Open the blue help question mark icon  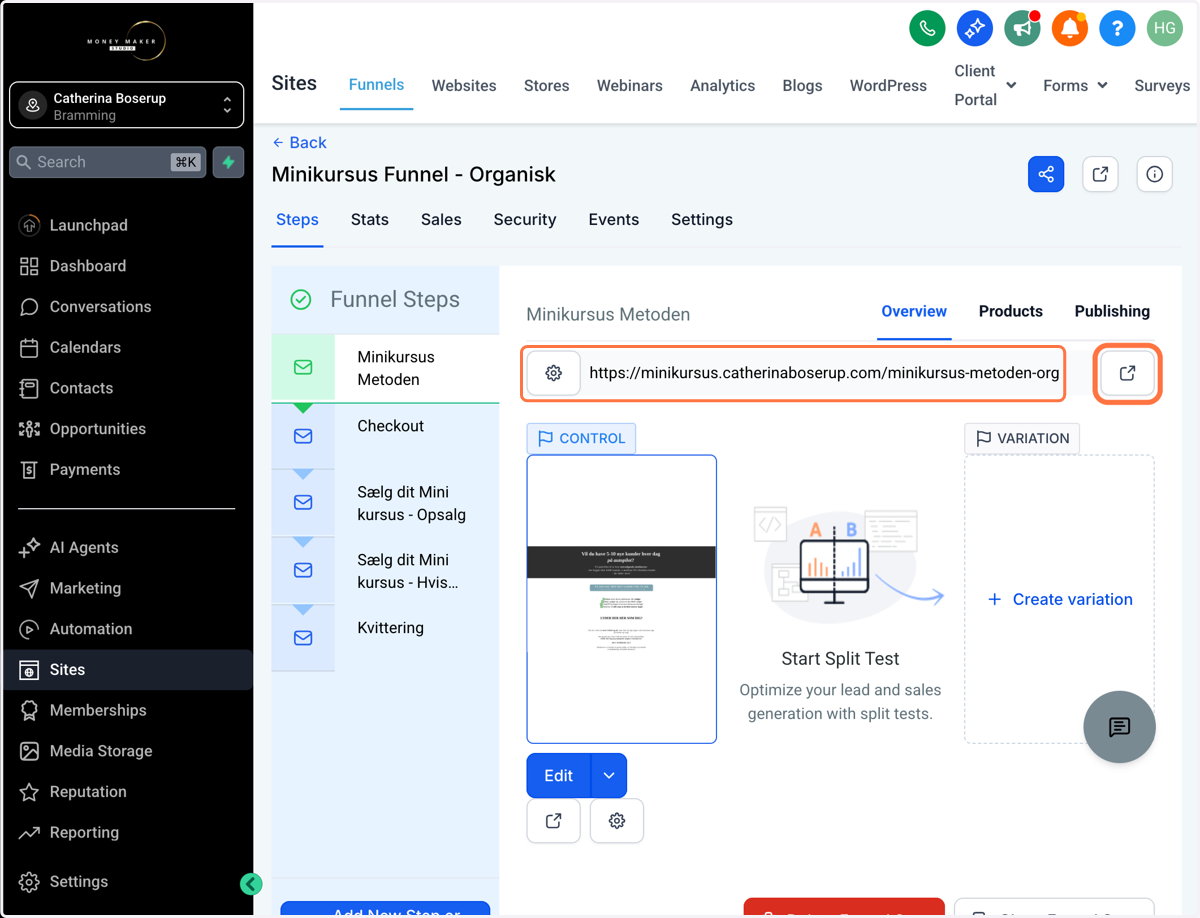click(x=1117, y=28)
